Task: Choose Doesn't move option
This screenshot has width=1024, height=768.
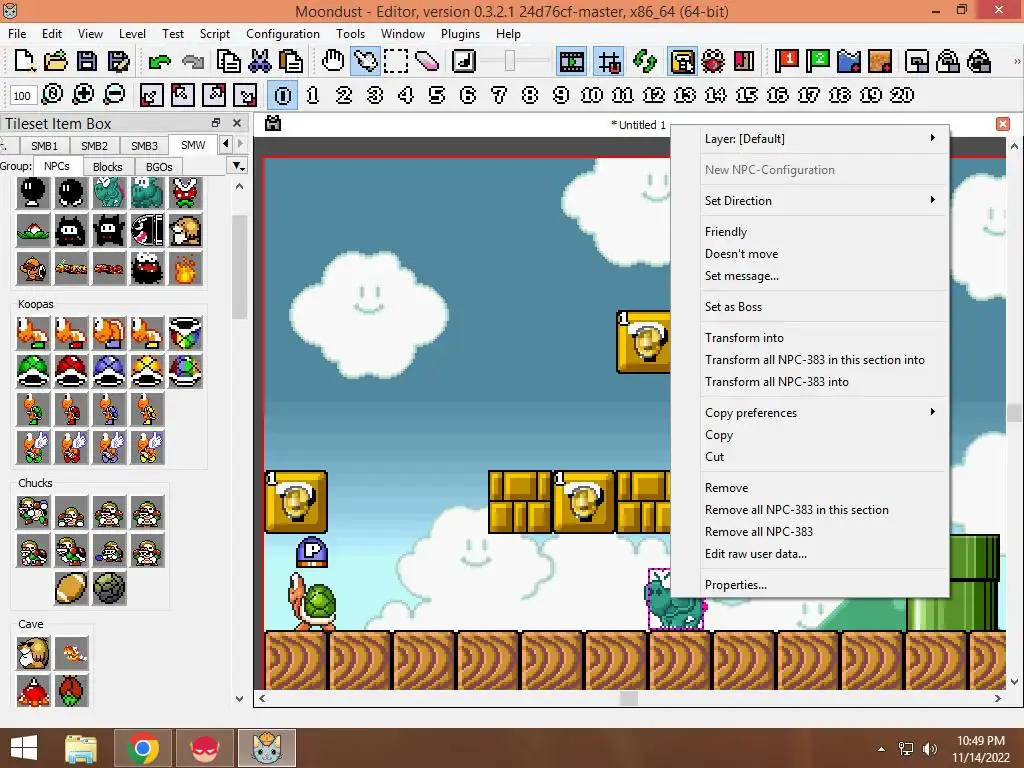Action: point(820,253)
